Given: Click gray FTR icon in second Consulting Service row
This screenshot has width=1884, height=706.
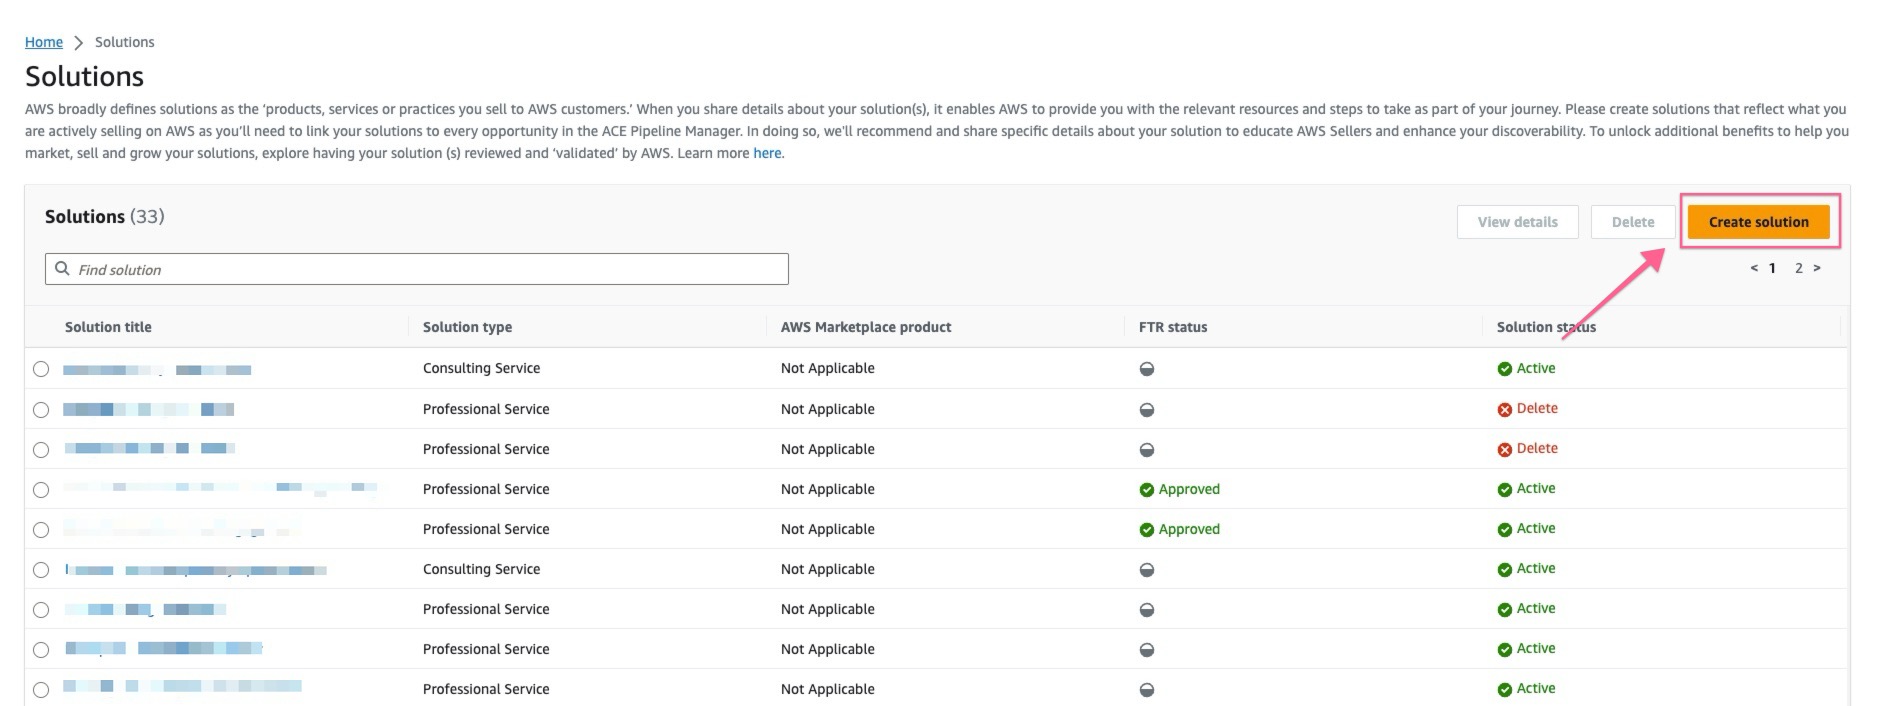Looking at the screenshot, I should (1146, 569).
